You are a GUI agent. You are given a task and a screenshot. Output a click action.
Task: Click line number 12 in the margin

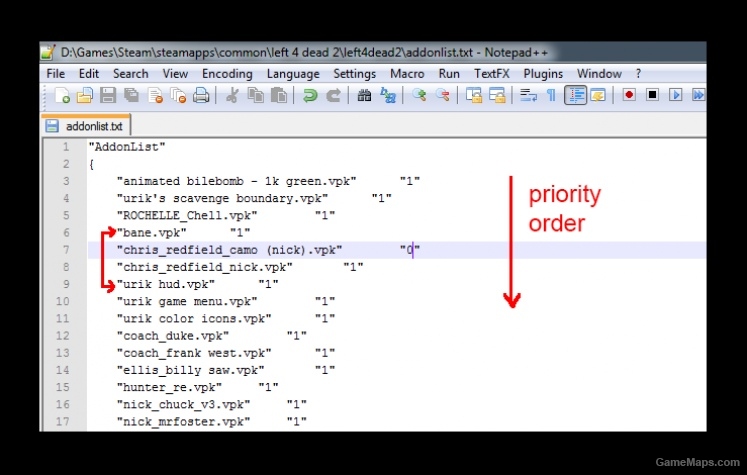point(62,335)
